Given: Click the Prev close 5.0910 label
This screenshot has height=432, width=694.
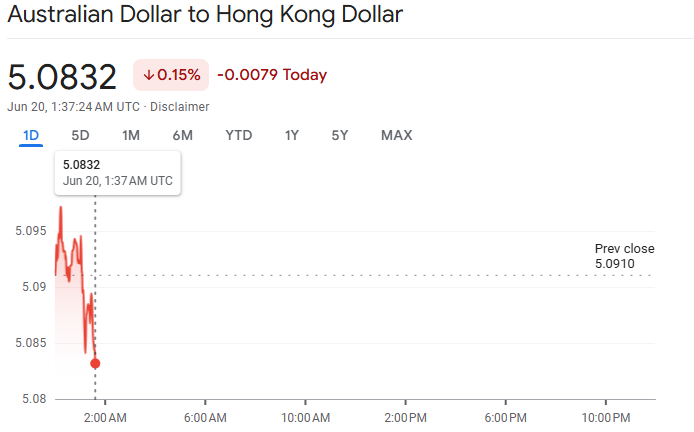Looking at the screenshot, I should click(x=625, y=256).
